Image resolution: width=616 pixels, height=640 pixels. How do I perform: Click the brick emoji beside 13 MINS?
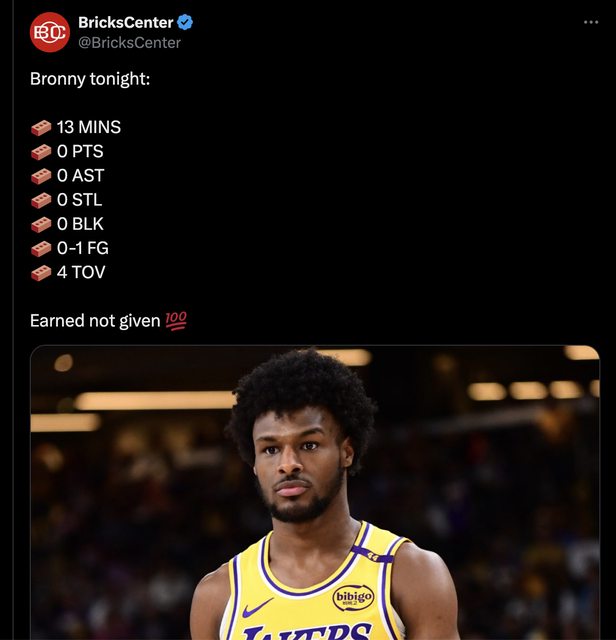pyautogui.click(x=41, y=128)
